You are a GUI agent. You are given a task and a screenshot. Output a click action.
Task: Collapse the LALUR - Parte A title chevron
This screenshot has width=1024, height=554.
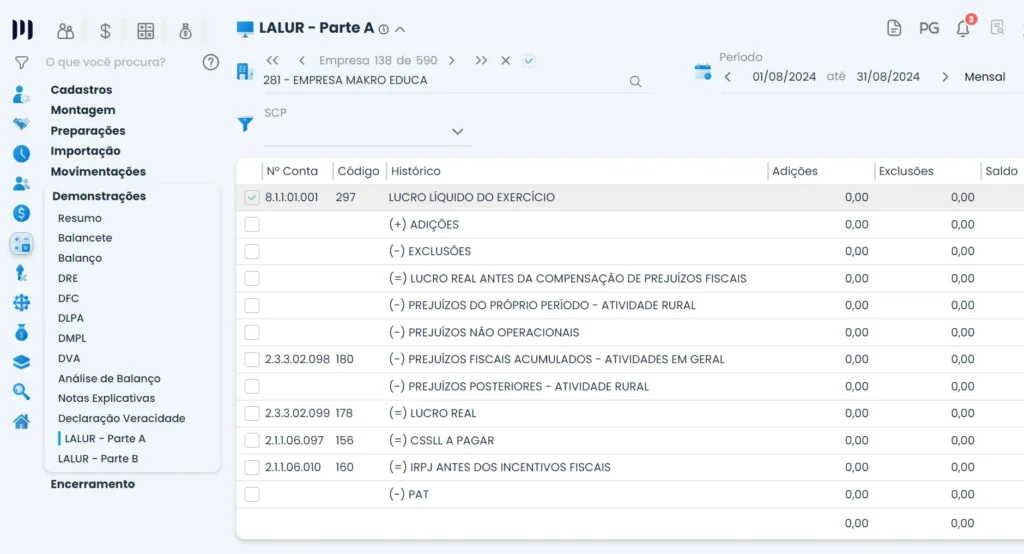(x=400, y=29)
